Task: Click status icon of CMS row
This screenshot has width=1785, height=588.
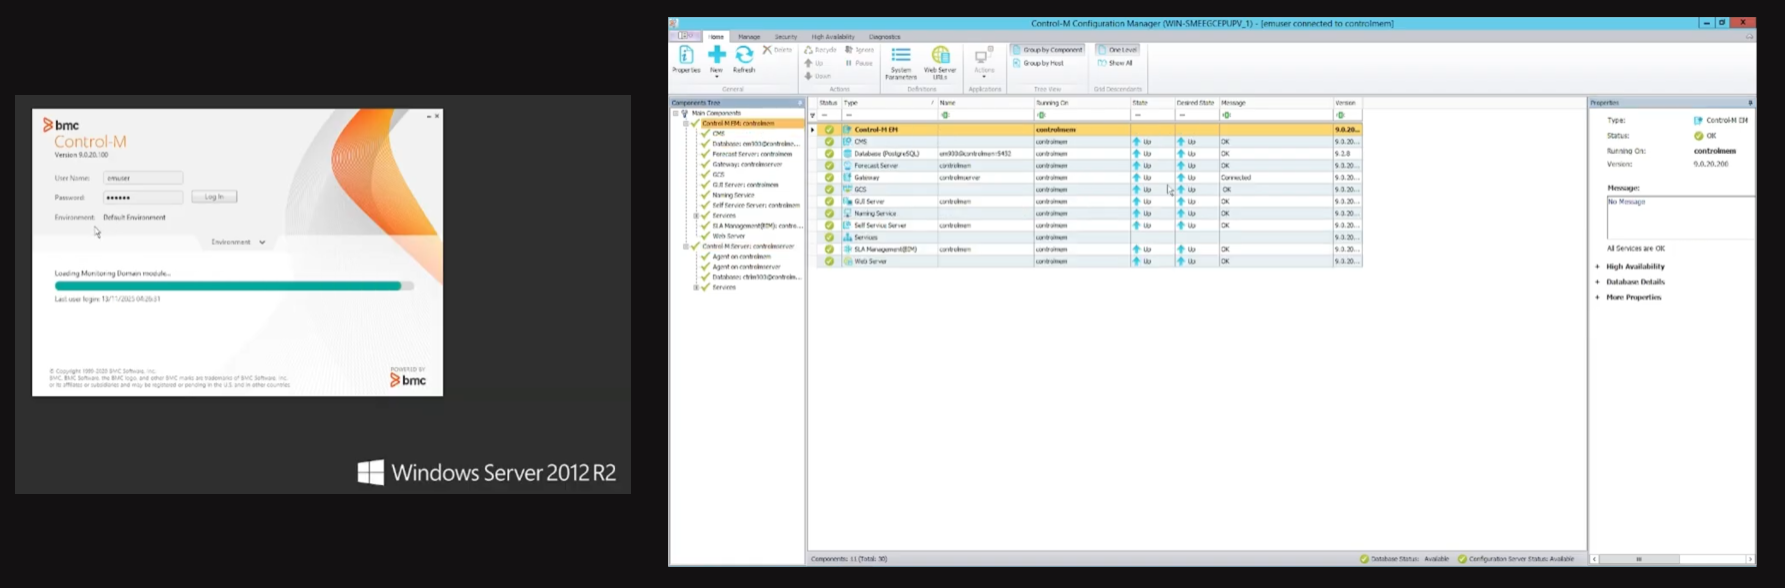Action: (x=829, y=142)
